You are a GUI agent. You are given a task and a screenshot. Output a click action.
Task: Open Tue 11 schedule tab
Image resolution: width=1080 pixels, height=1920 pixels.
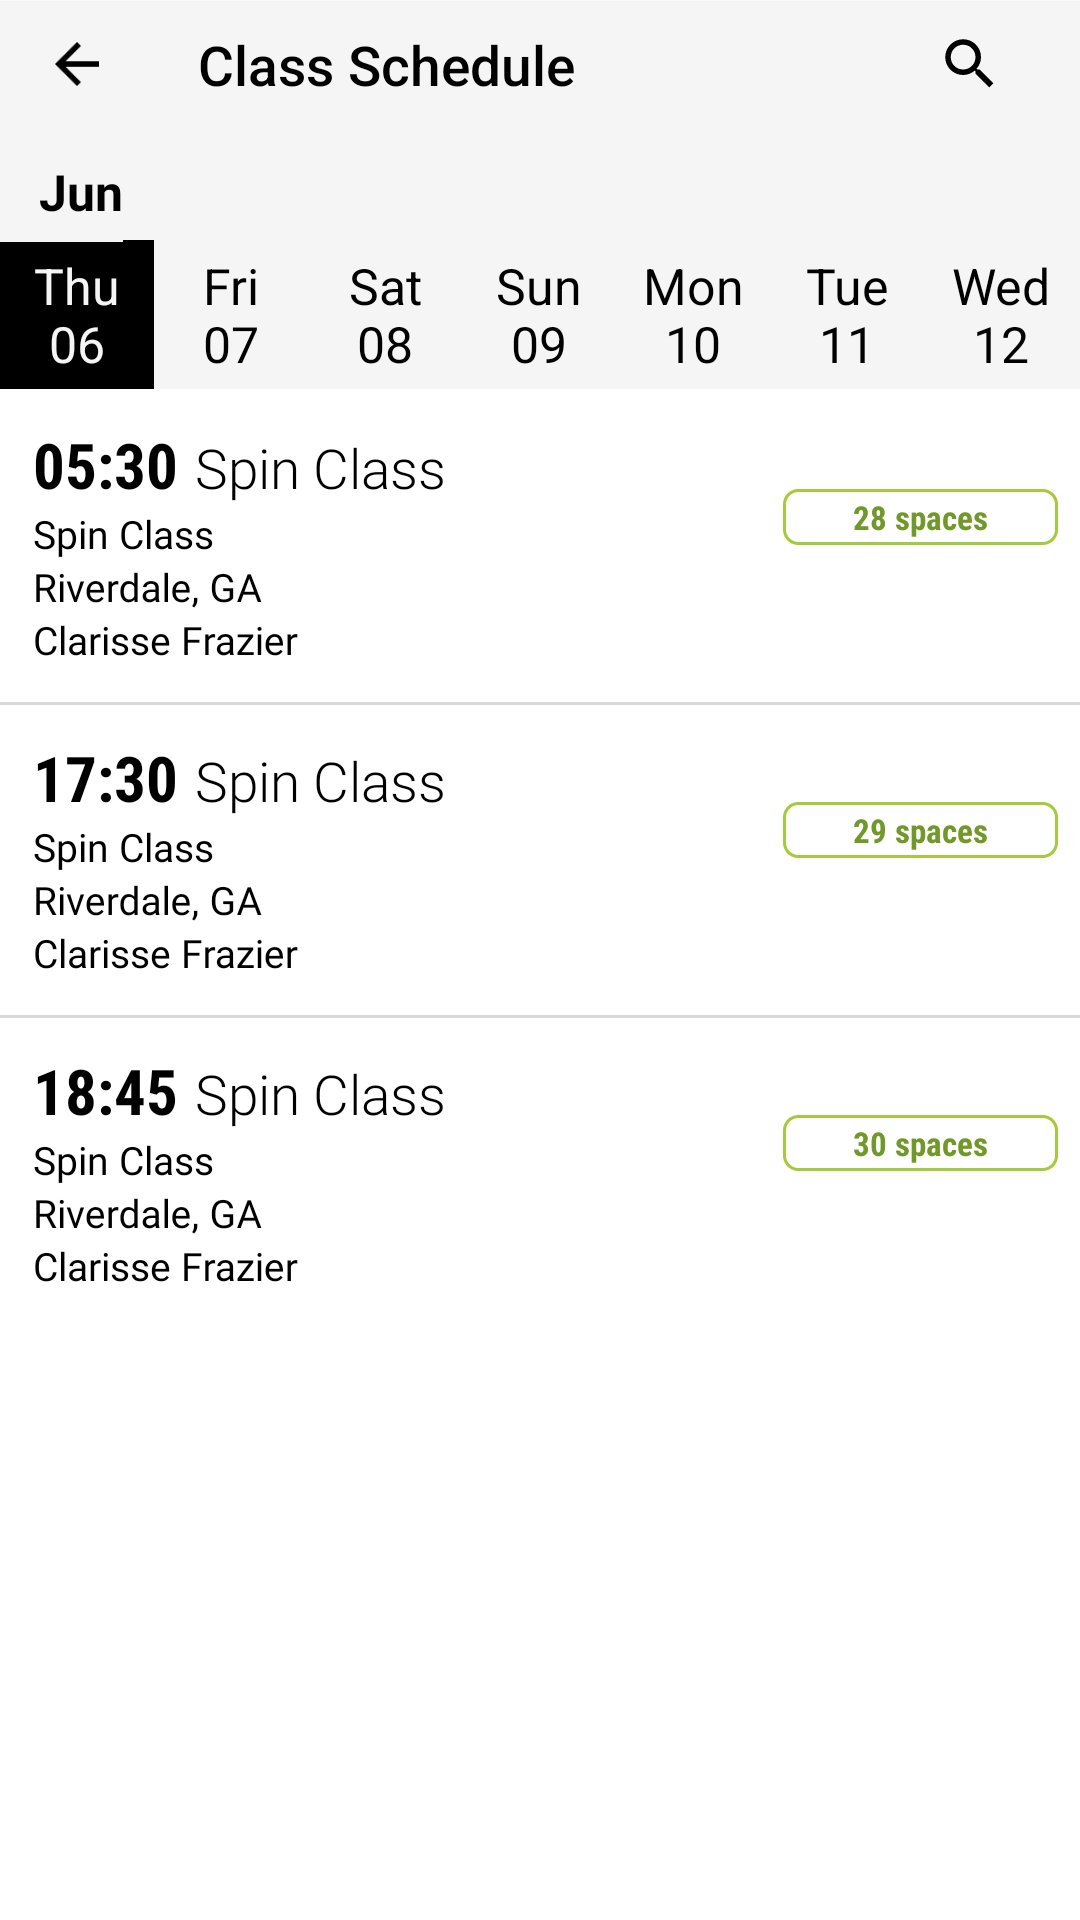(x=847, y=316)
